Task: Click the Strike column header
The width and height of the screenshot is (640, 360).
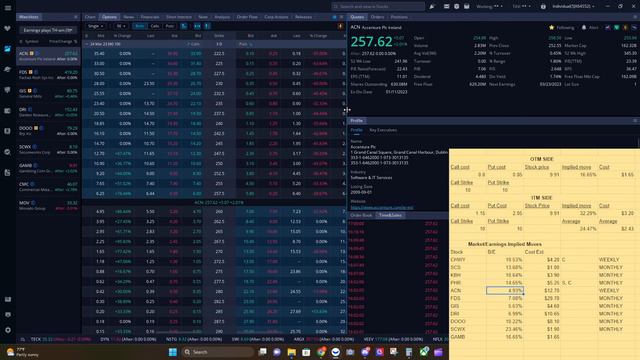Action: coord(219,36)
